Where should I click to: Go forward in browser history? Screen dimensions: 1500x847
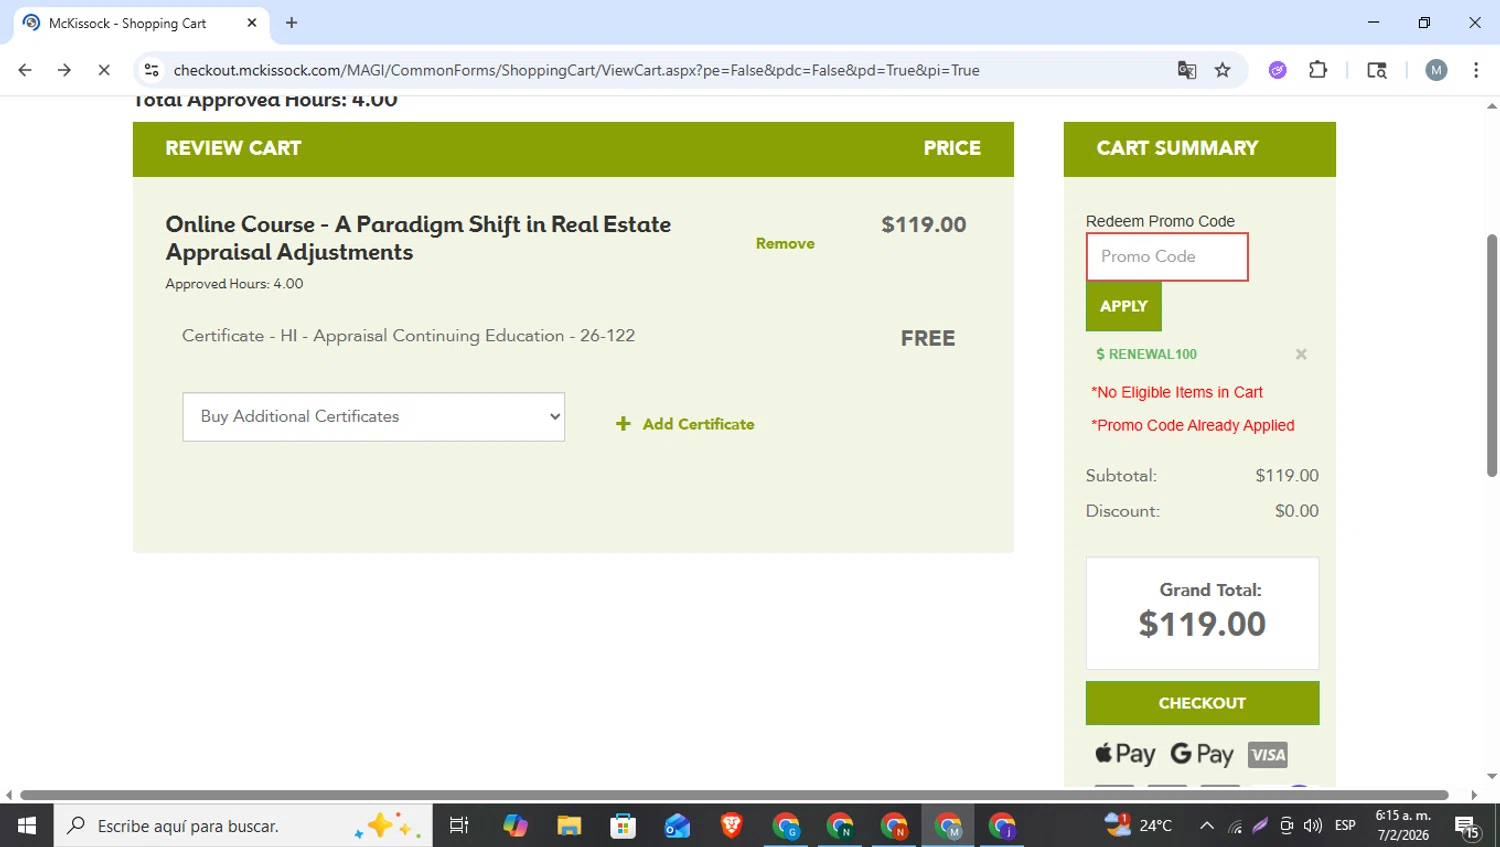pos(64,70)
